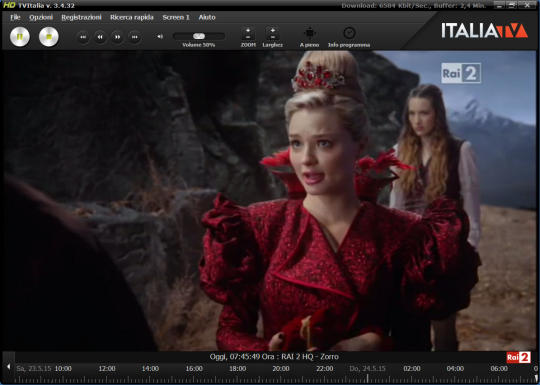Jump to 20:00 on the timeline

281,368
